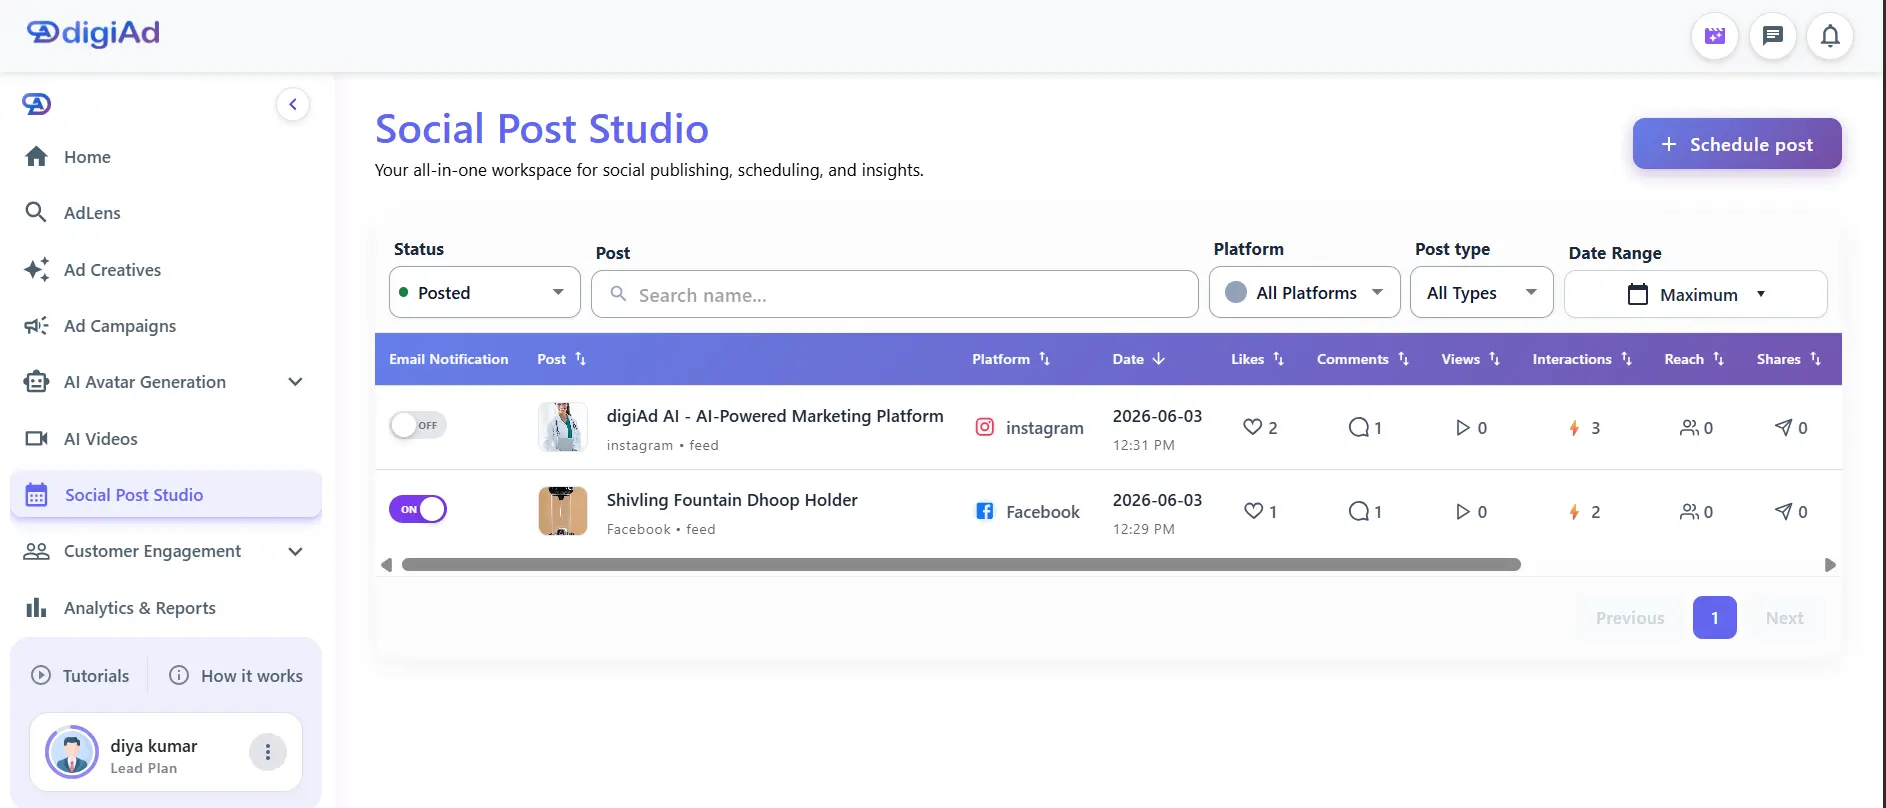This screenshot has height=808, width=1886.
Task: Sort table by the Date column
Action: point(1139,359)
